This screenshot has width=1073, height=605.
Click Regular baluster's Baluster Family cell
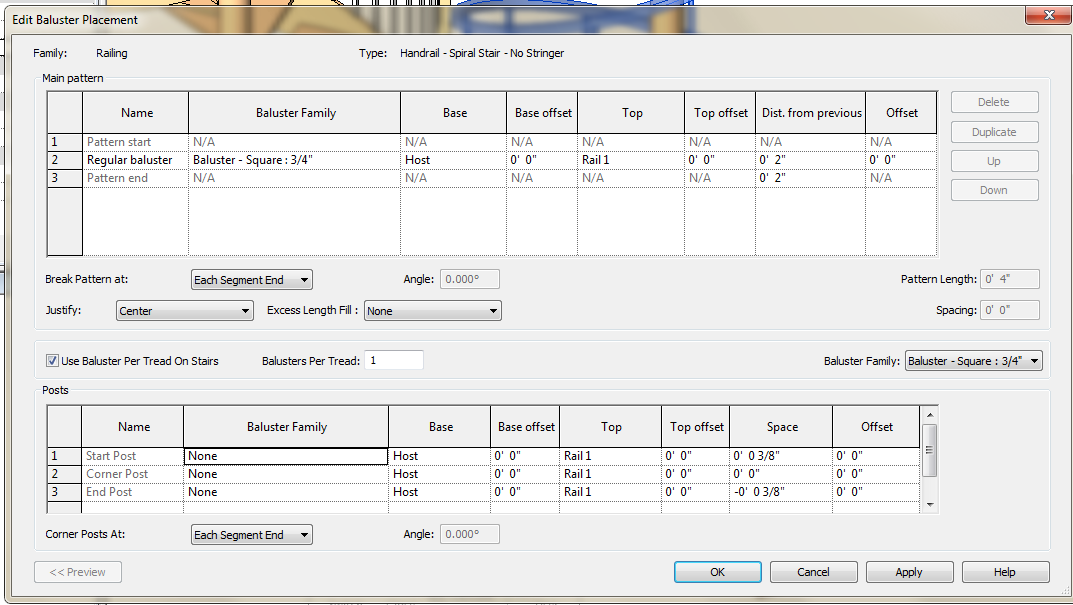(294, 160)
